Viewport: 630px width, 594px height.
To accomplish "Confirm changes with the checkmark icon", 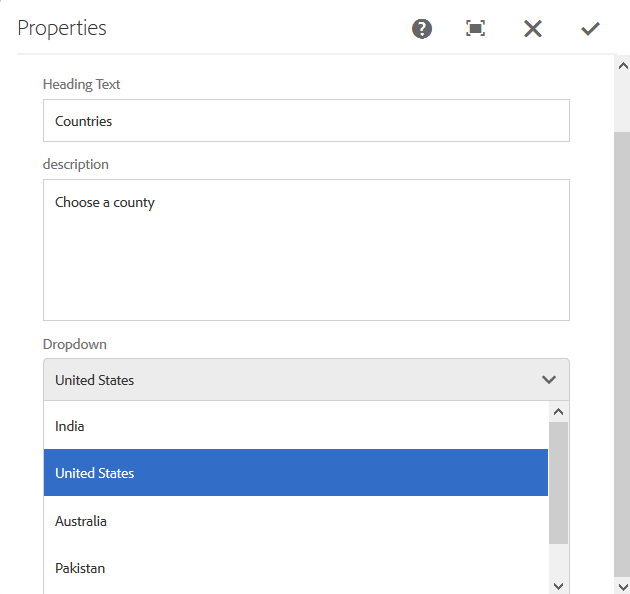I will (590, 28).
